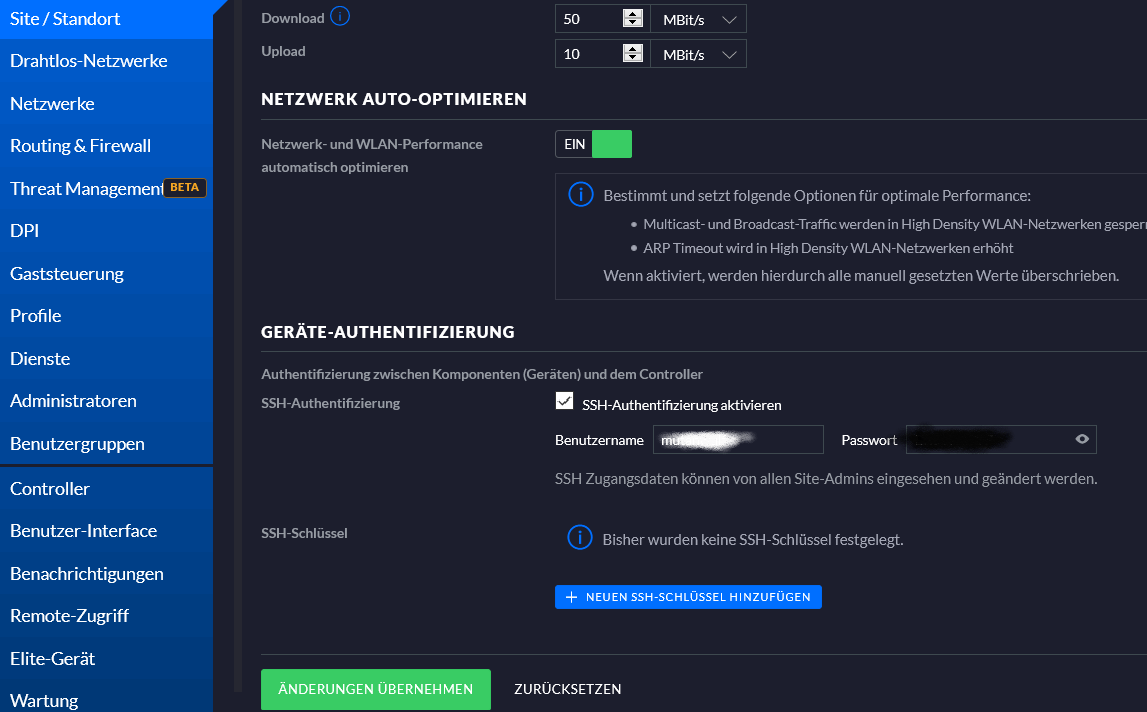This screenshot has width=1147, height=712.
Task: Select Administratoren in the sidebar
Action: pyautogui.click(x=73, y=401)
